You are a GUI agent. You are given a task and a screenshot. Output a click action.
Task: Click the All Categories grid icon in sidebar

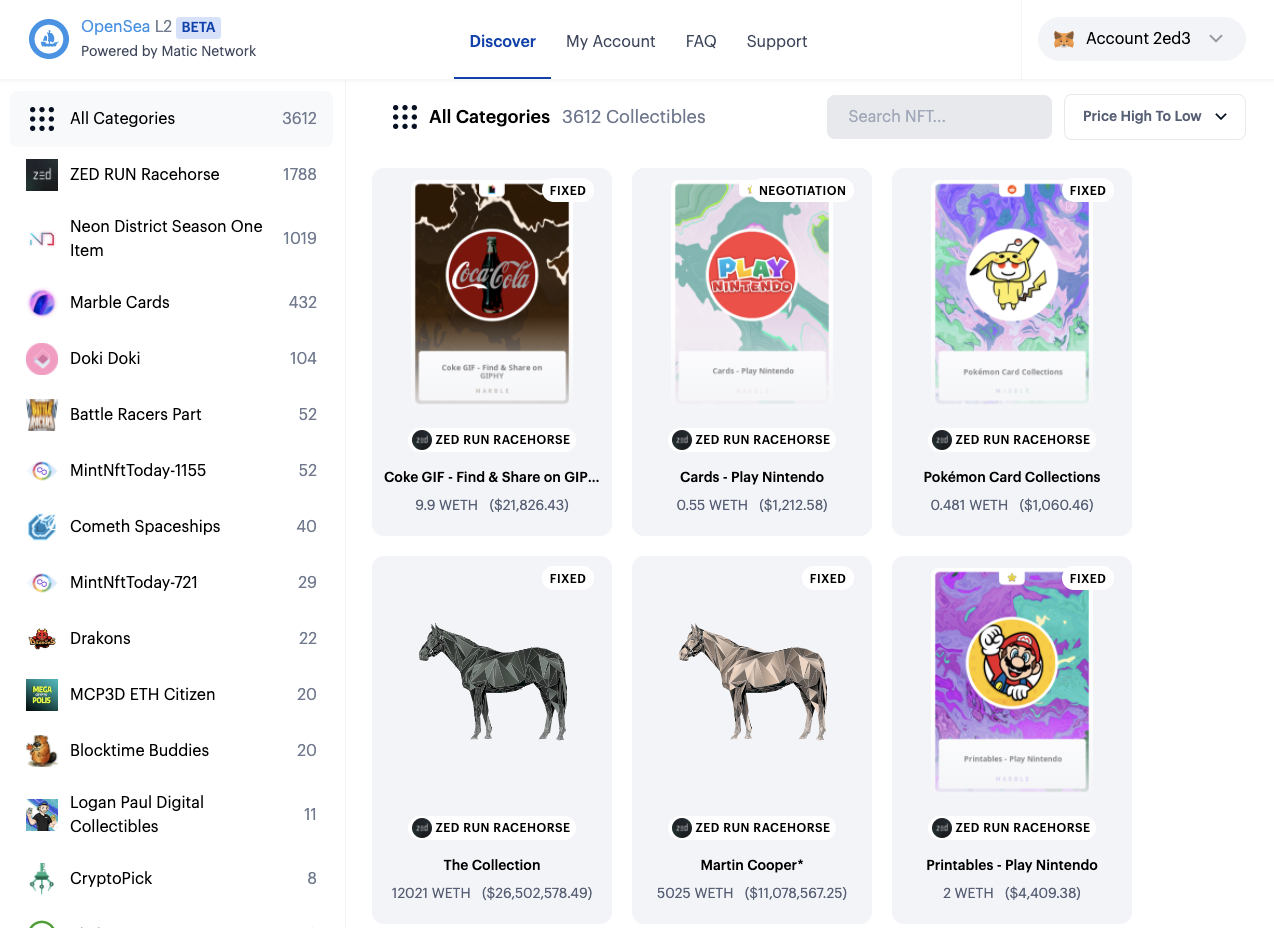[42, 118]
